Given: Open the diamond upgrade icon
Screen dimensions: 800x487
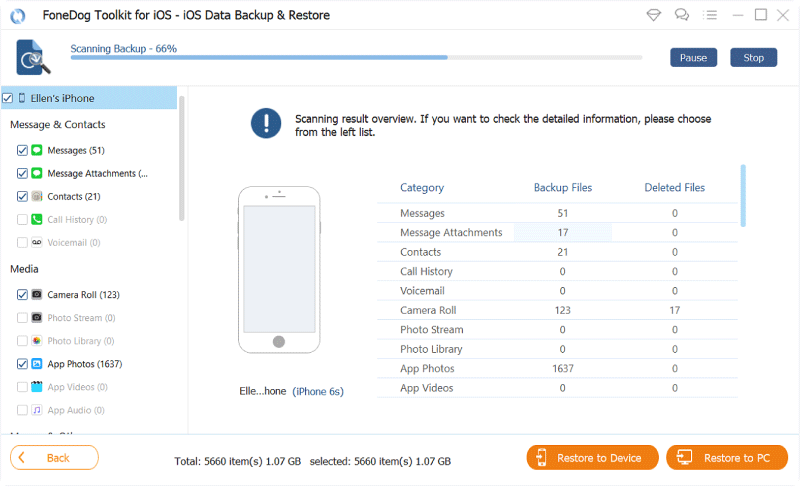Looking at the screenshot, I should 654,15.
